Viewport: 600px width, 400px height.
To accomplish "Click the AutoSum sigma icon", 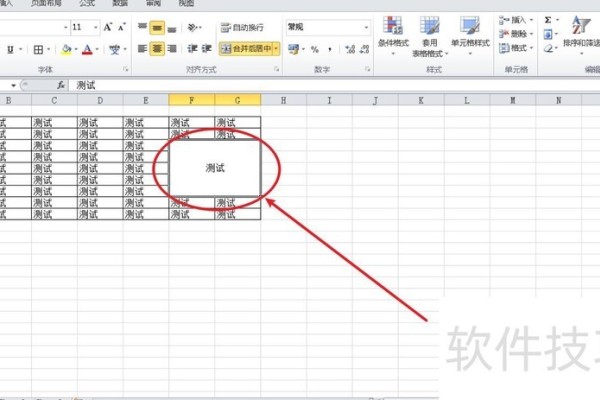I will pyautogui.click(x=548, y=20).
